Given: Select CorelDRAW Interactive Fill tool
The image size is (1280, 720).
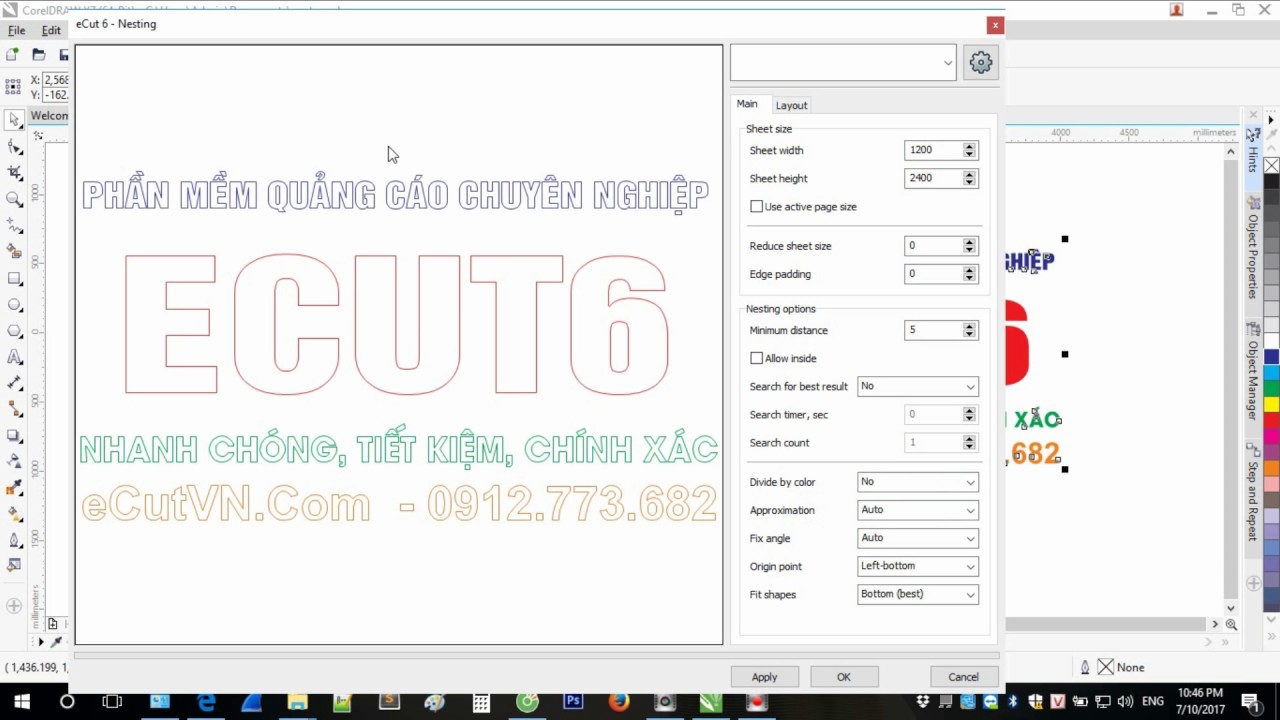Looking at the screenshot, I should pyautogui.click(x=14, y=513).
